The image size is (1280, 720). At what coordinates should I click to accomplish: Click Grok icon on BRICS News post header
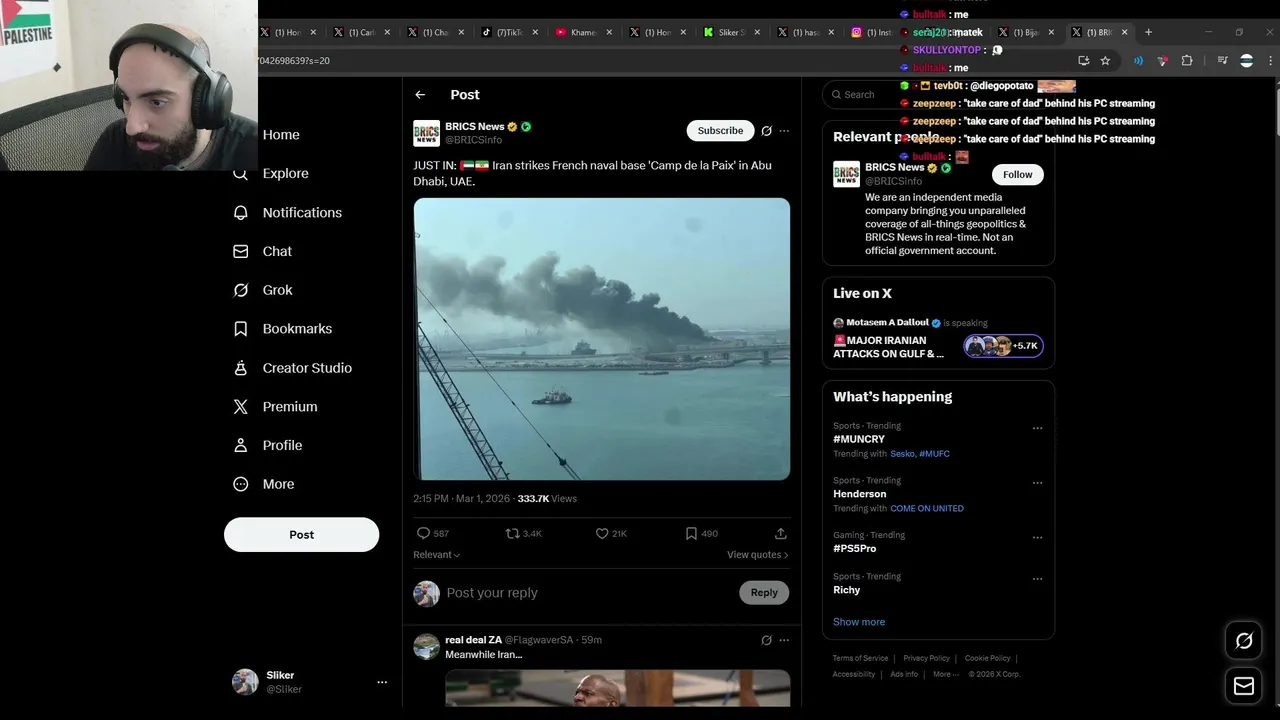tap(766, 131)
